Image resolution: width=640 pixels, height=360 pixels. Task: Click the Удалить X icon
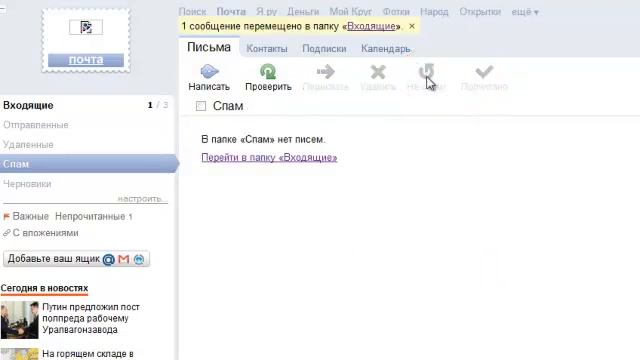(x=378, y=72)
